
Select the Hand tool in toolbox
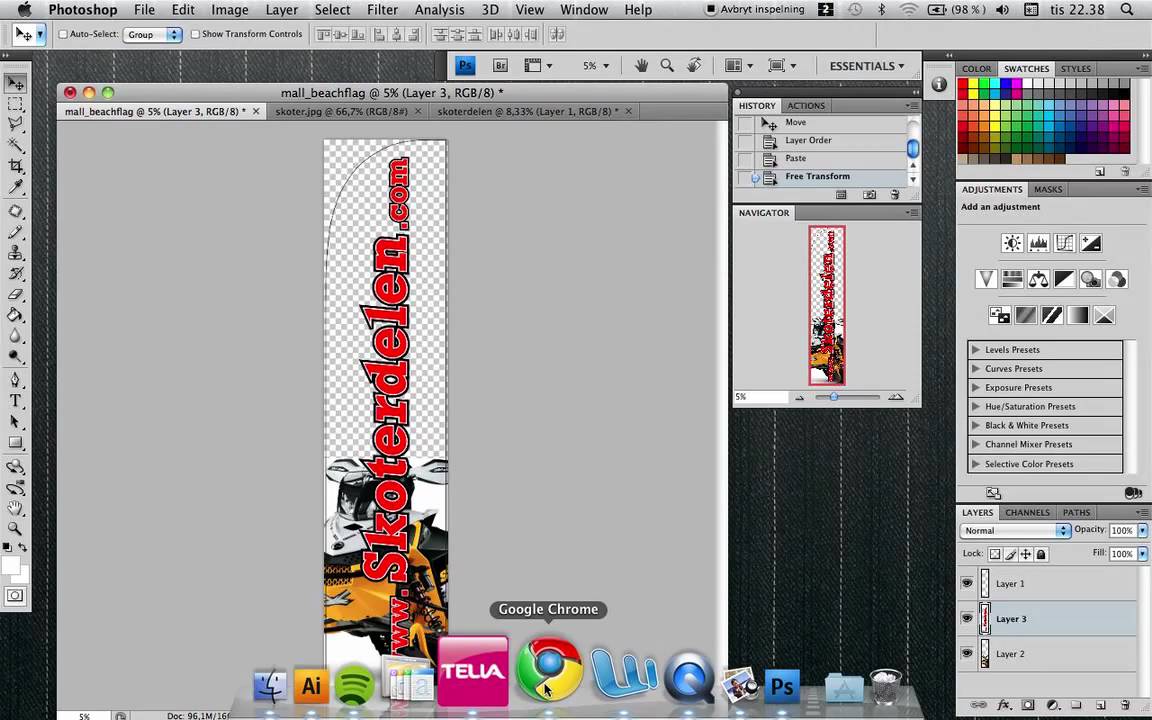(15, 508)
